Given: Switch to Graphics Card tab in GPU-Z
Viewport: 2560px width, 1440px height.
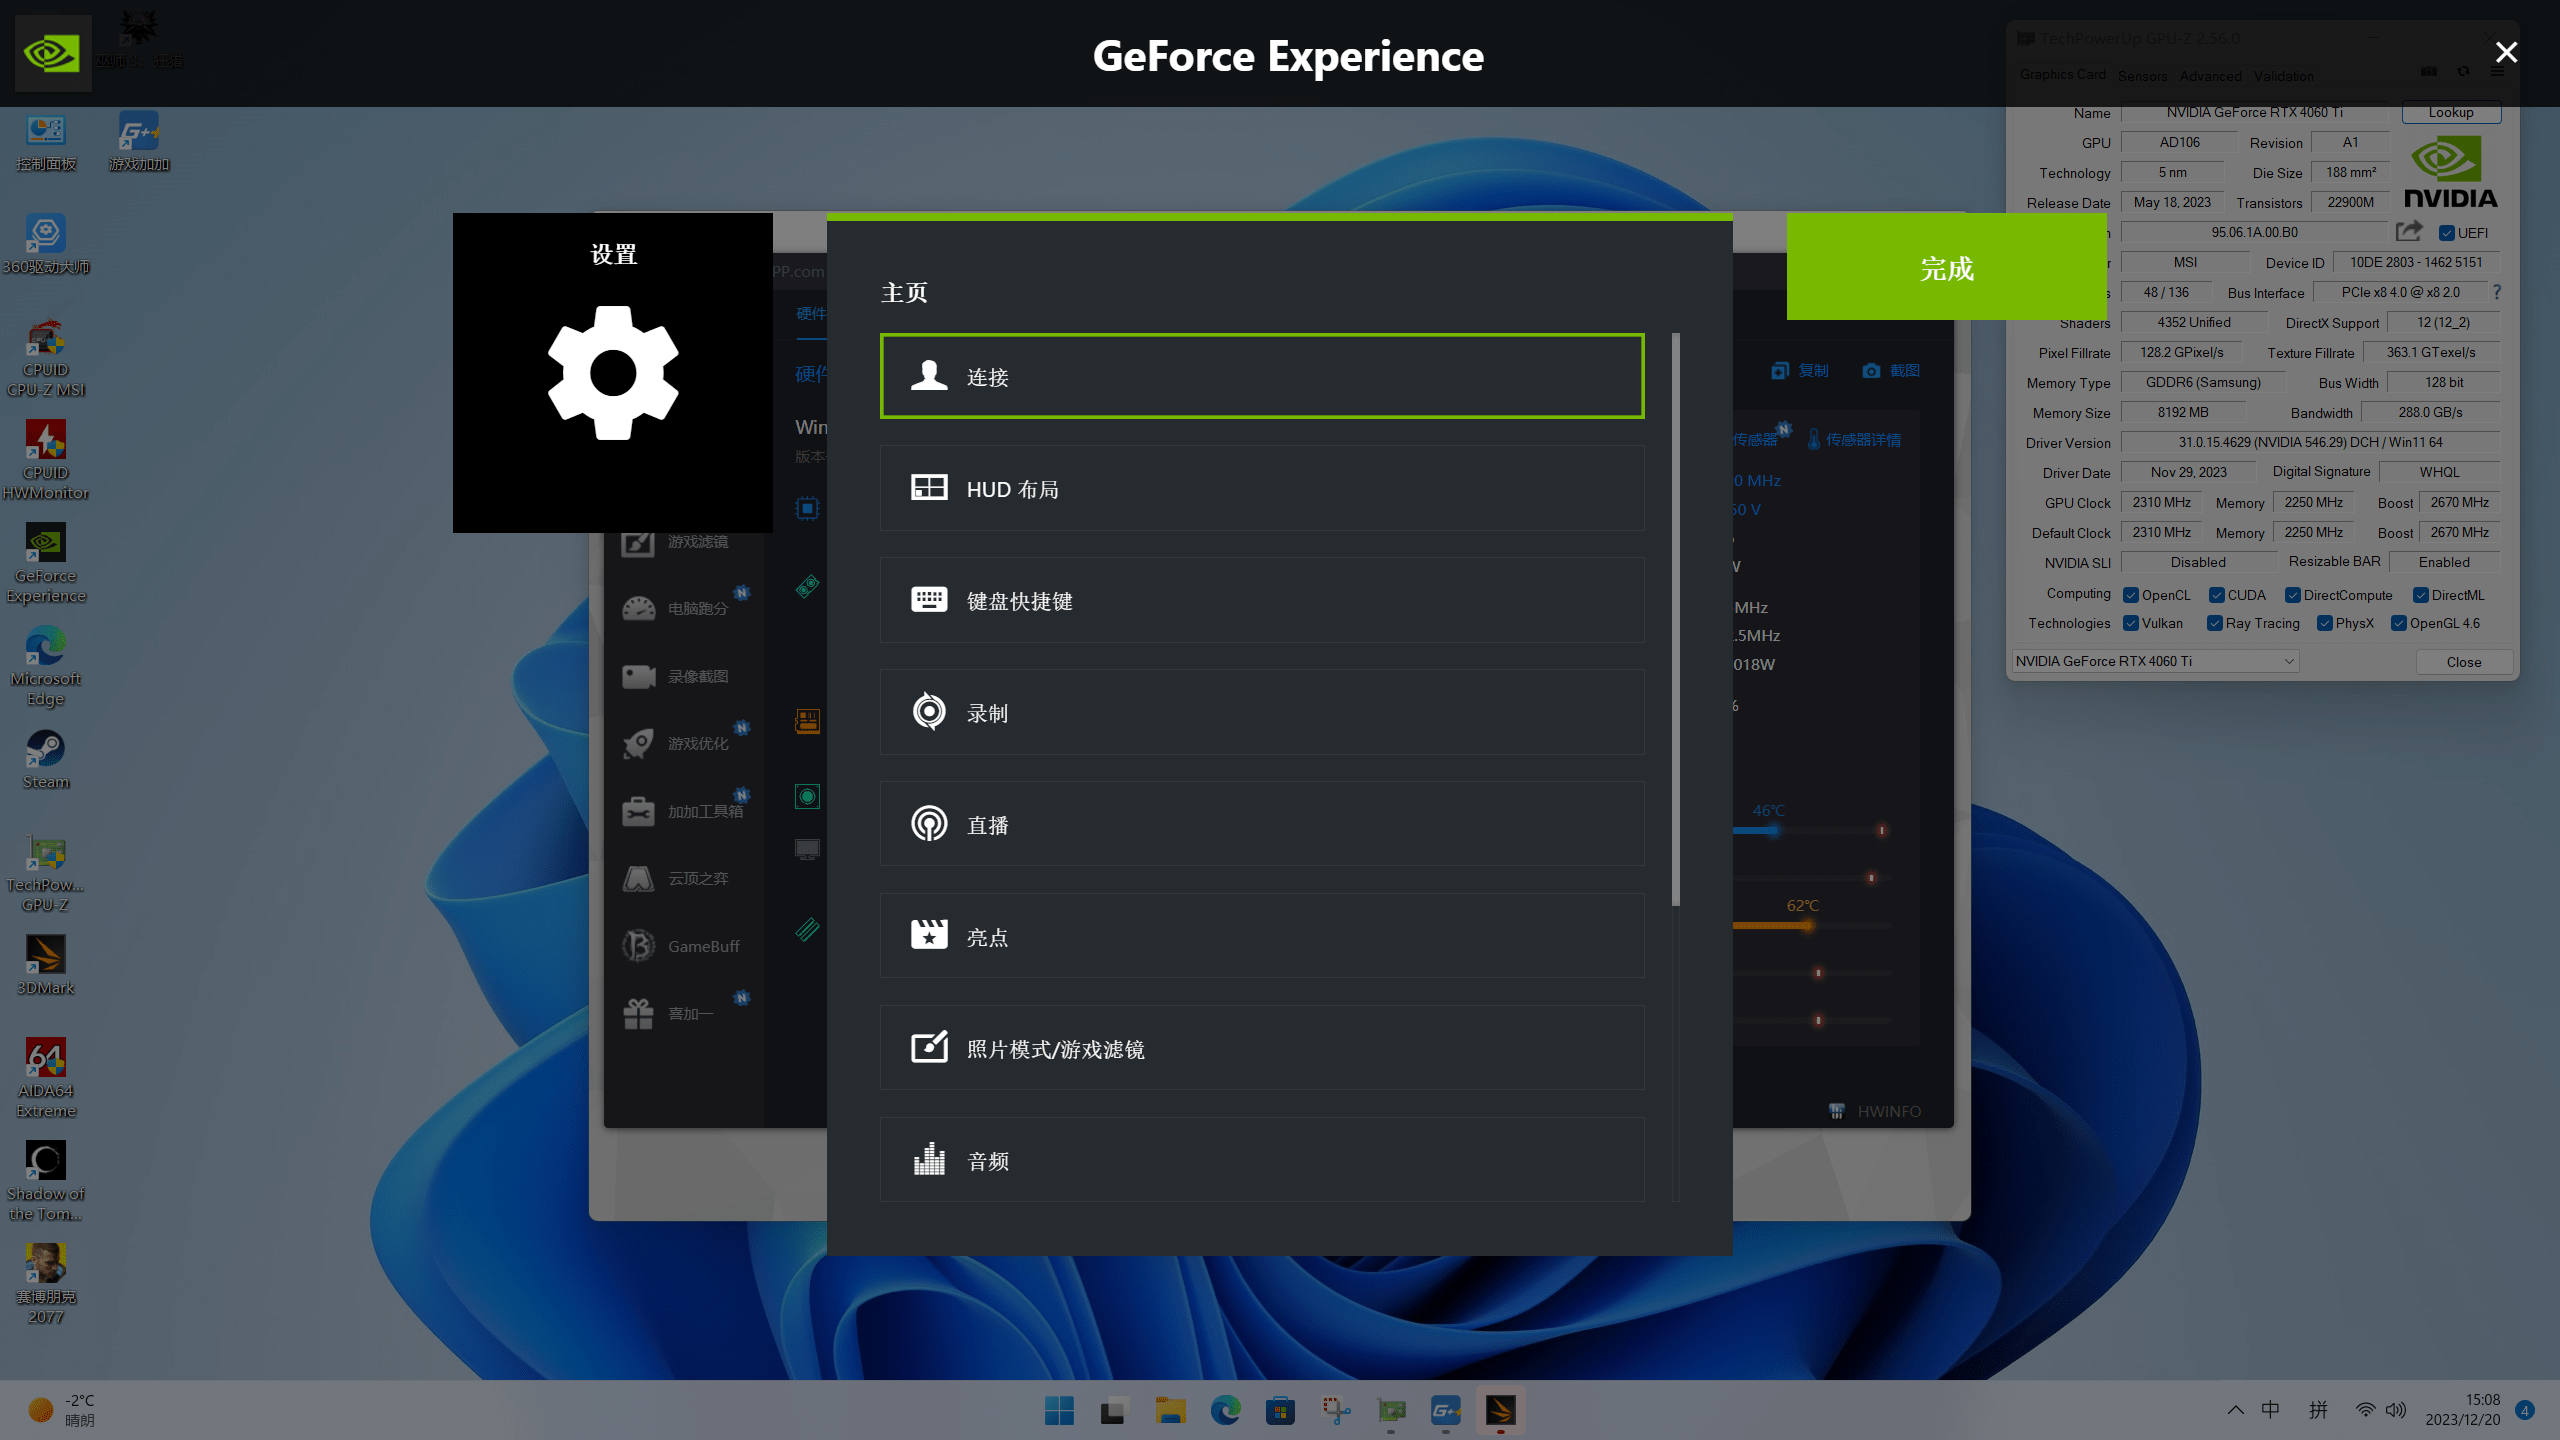Looking at the screenshot, I should (2062, 75).
